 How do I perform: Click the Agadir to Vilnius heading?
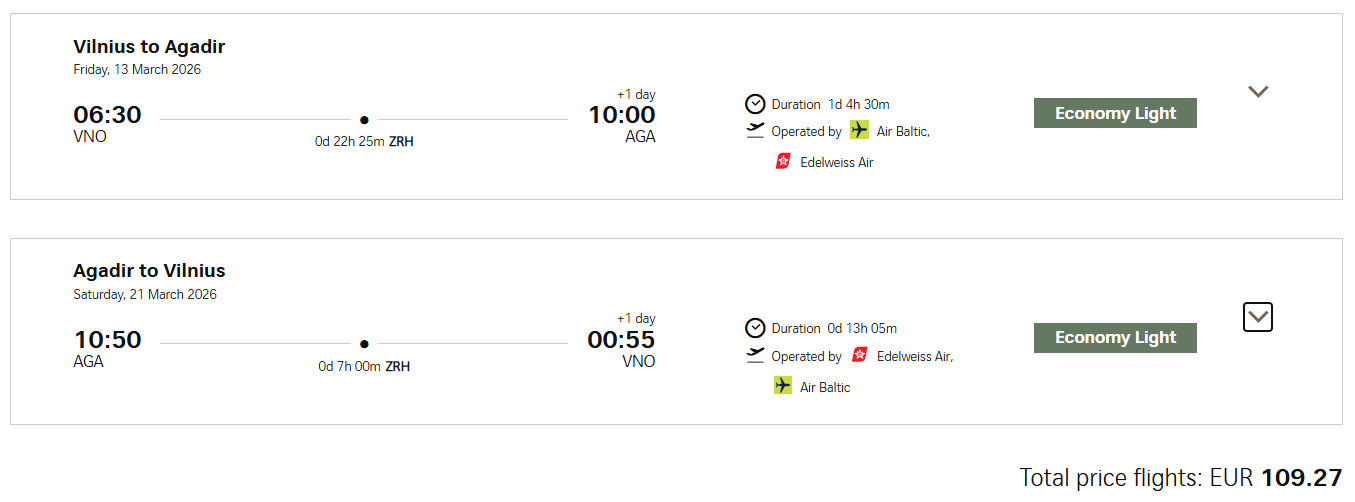tap(149, 270)
